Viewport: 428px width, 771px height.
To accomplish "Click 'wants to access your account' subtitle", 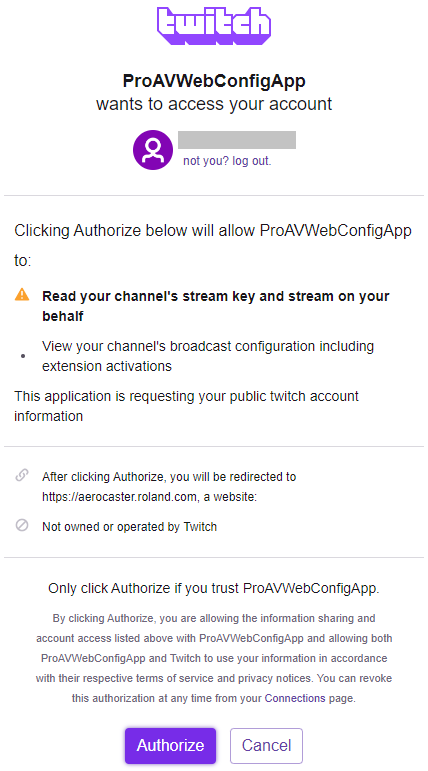I will [214, 104].
